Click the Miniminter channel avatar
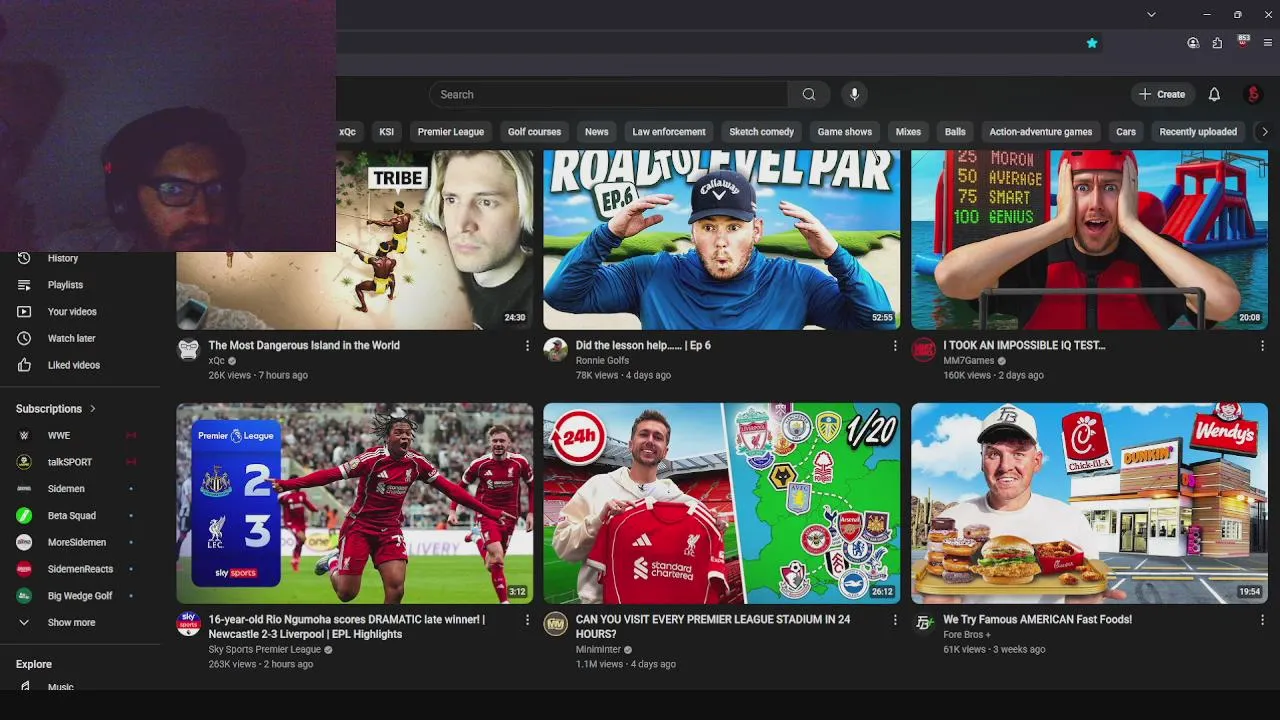1280x720 pixels. [555, 624]
